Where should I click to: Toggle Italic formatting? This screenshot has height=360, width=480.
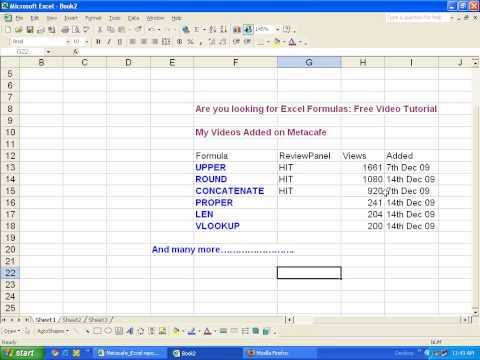(109, 42)
